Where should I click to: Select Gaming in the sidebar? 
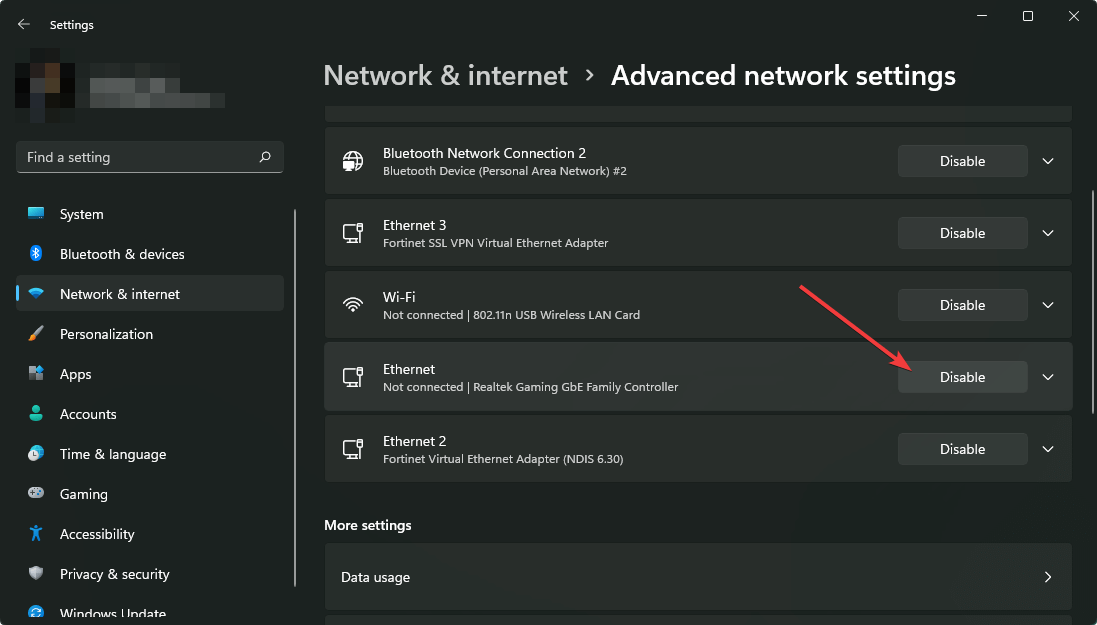point(82,494)
